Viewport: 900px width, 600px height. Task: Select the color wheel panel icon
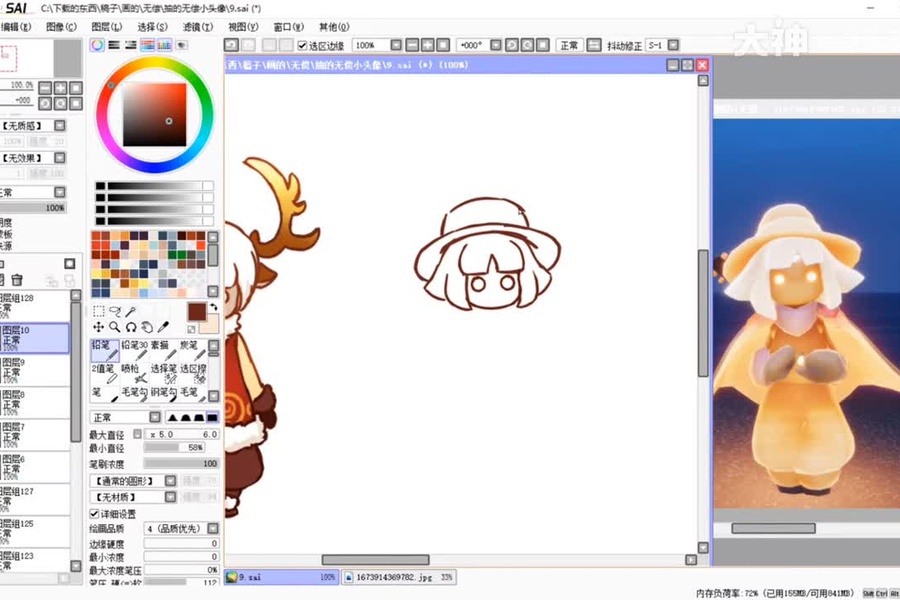[x=97, y=45]
